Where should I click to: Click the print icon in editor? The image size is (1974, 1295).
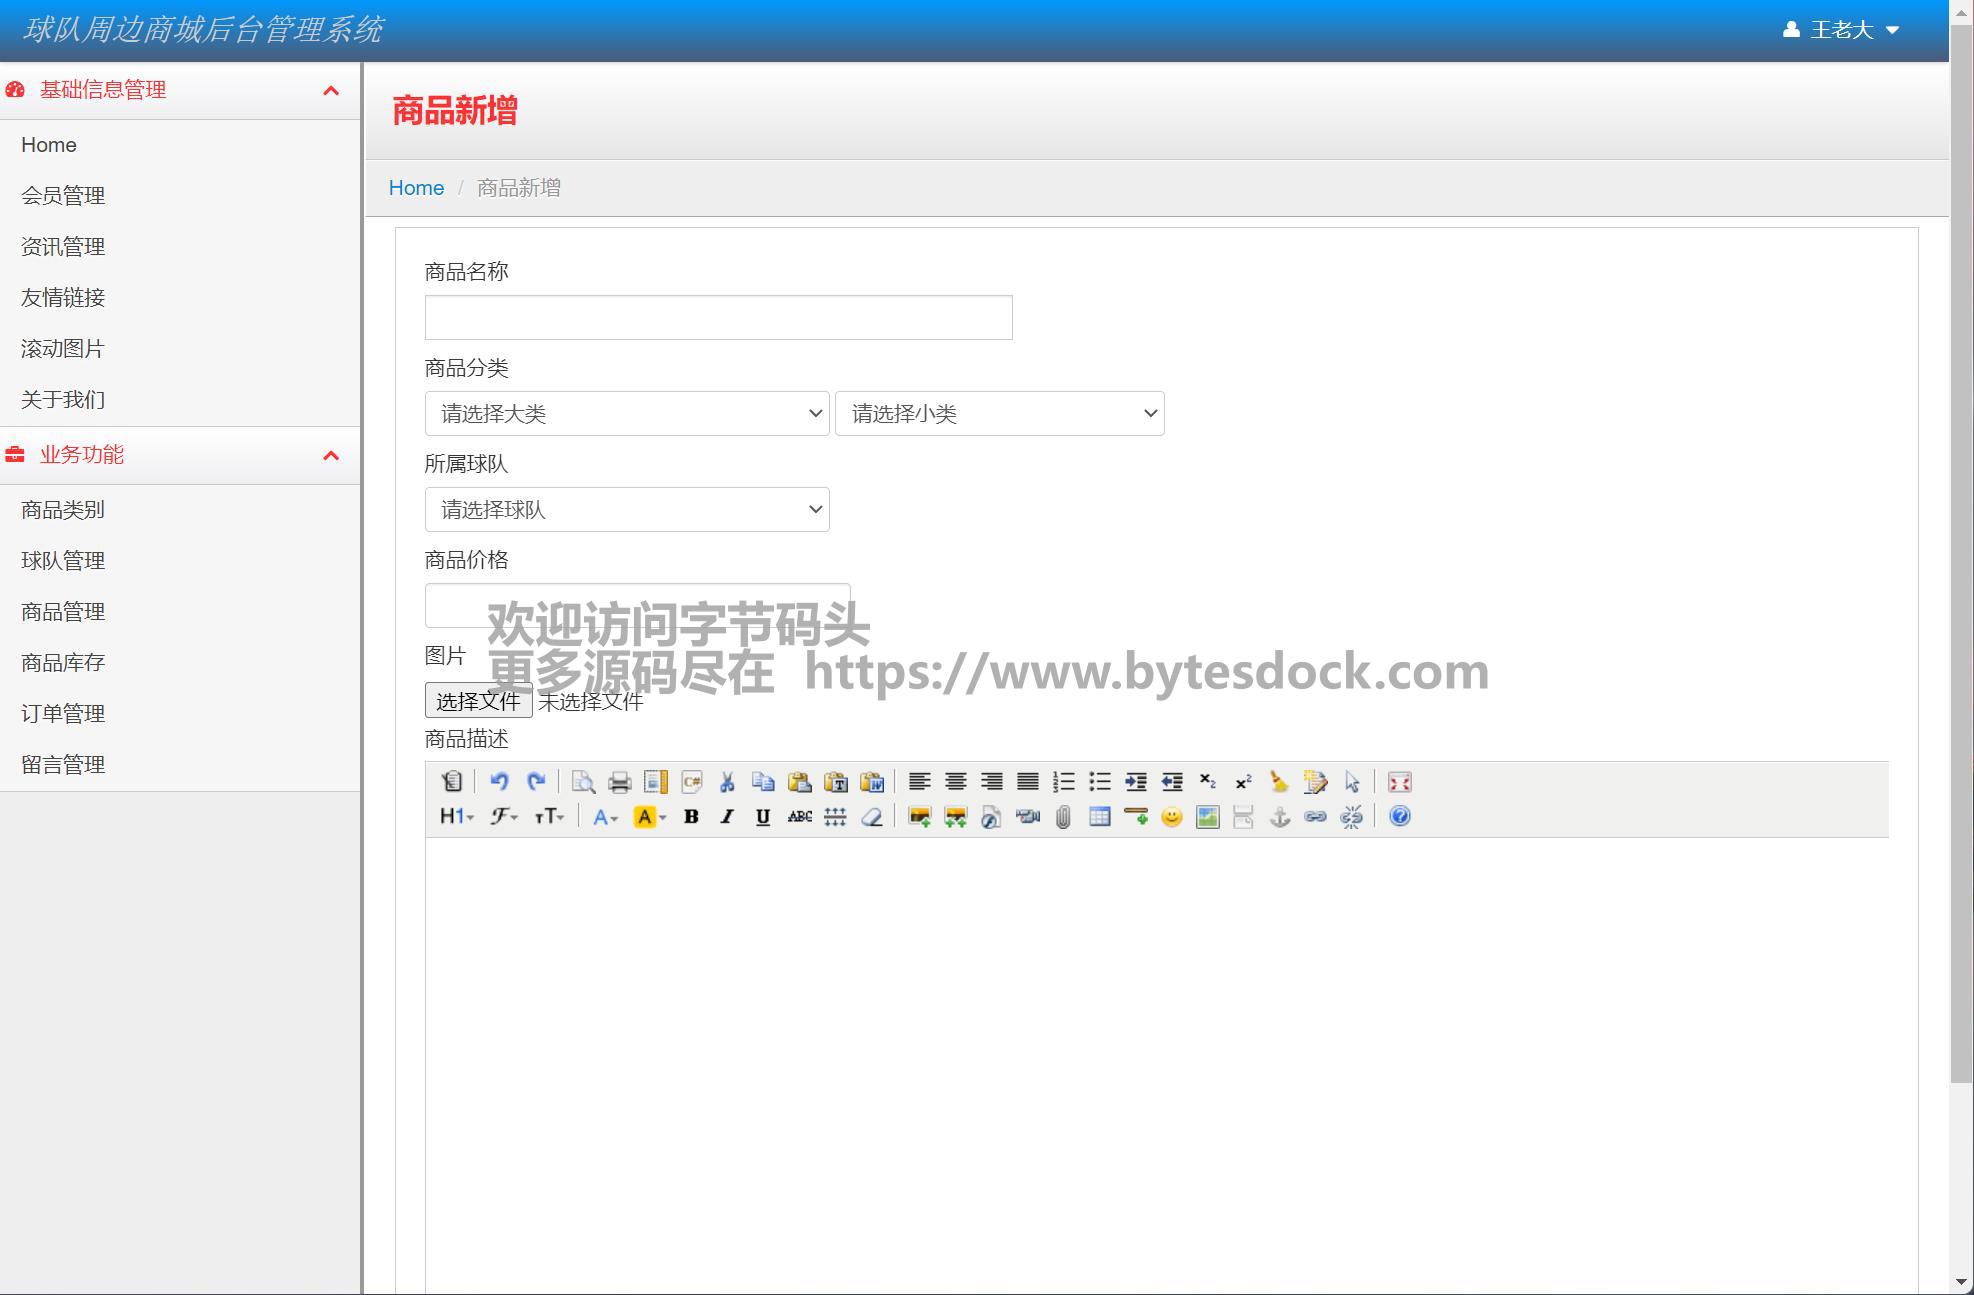coord(619,782)
